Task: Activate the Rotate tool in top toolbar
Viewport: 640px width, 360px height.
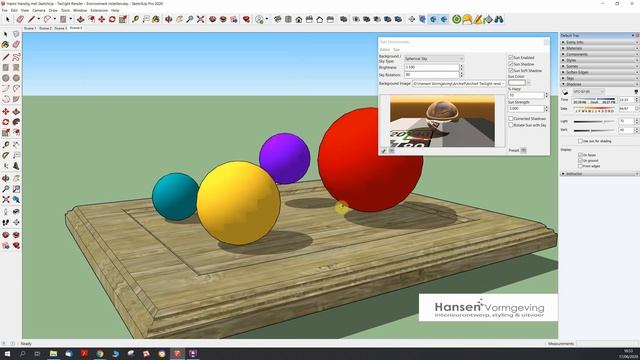Action: point(112,19)
